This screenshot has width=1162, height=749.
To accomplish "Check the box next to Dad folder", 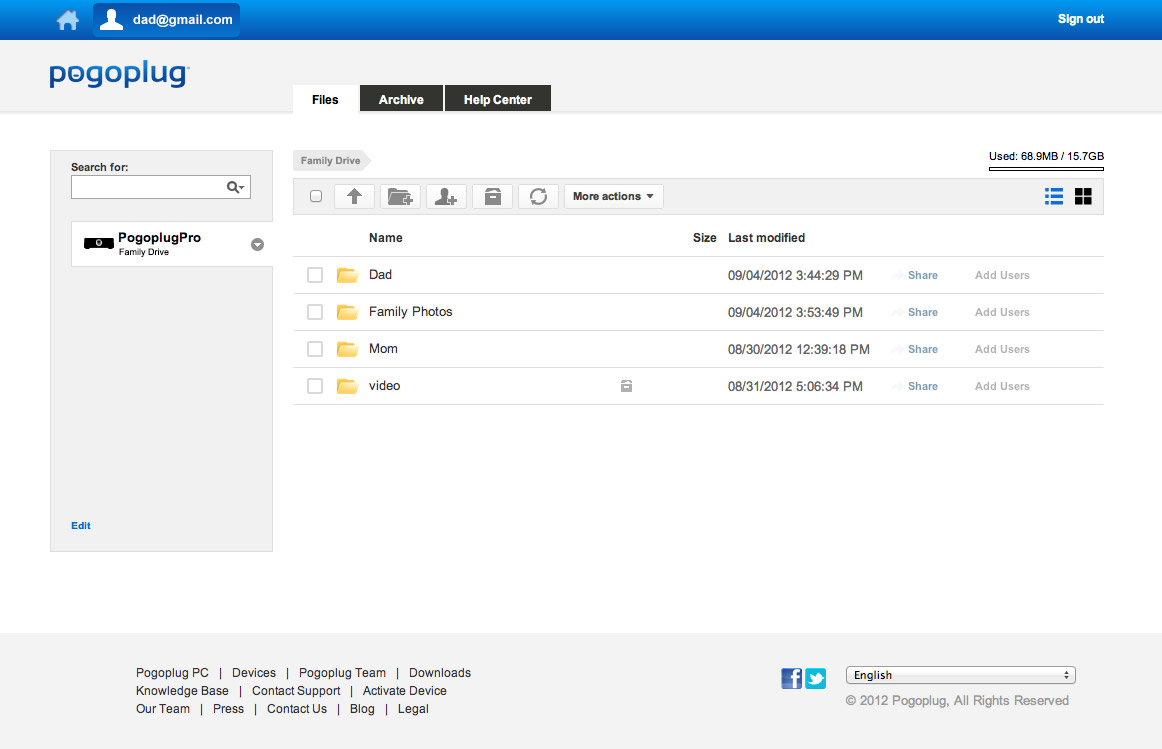I will point(315,275).
